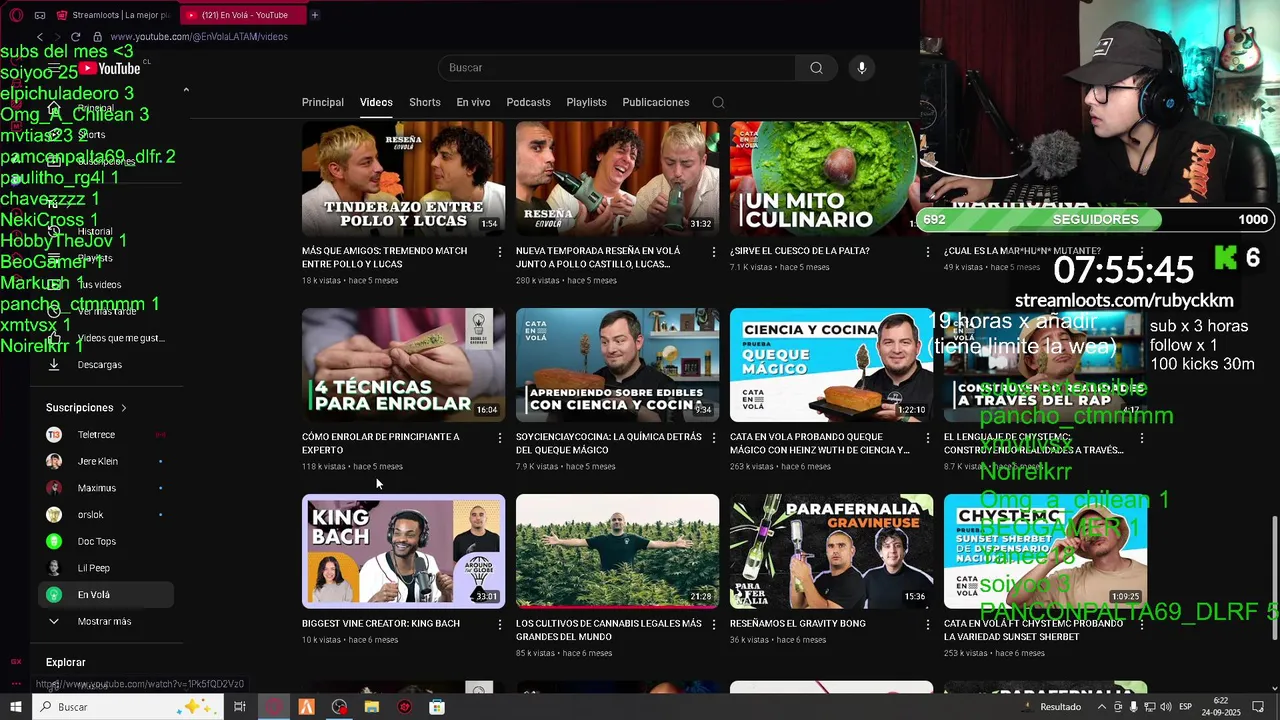The image size is (1280, 720).
Task: Select the En Volá - YouTube browser tab
Action: [x=241, y=15]
